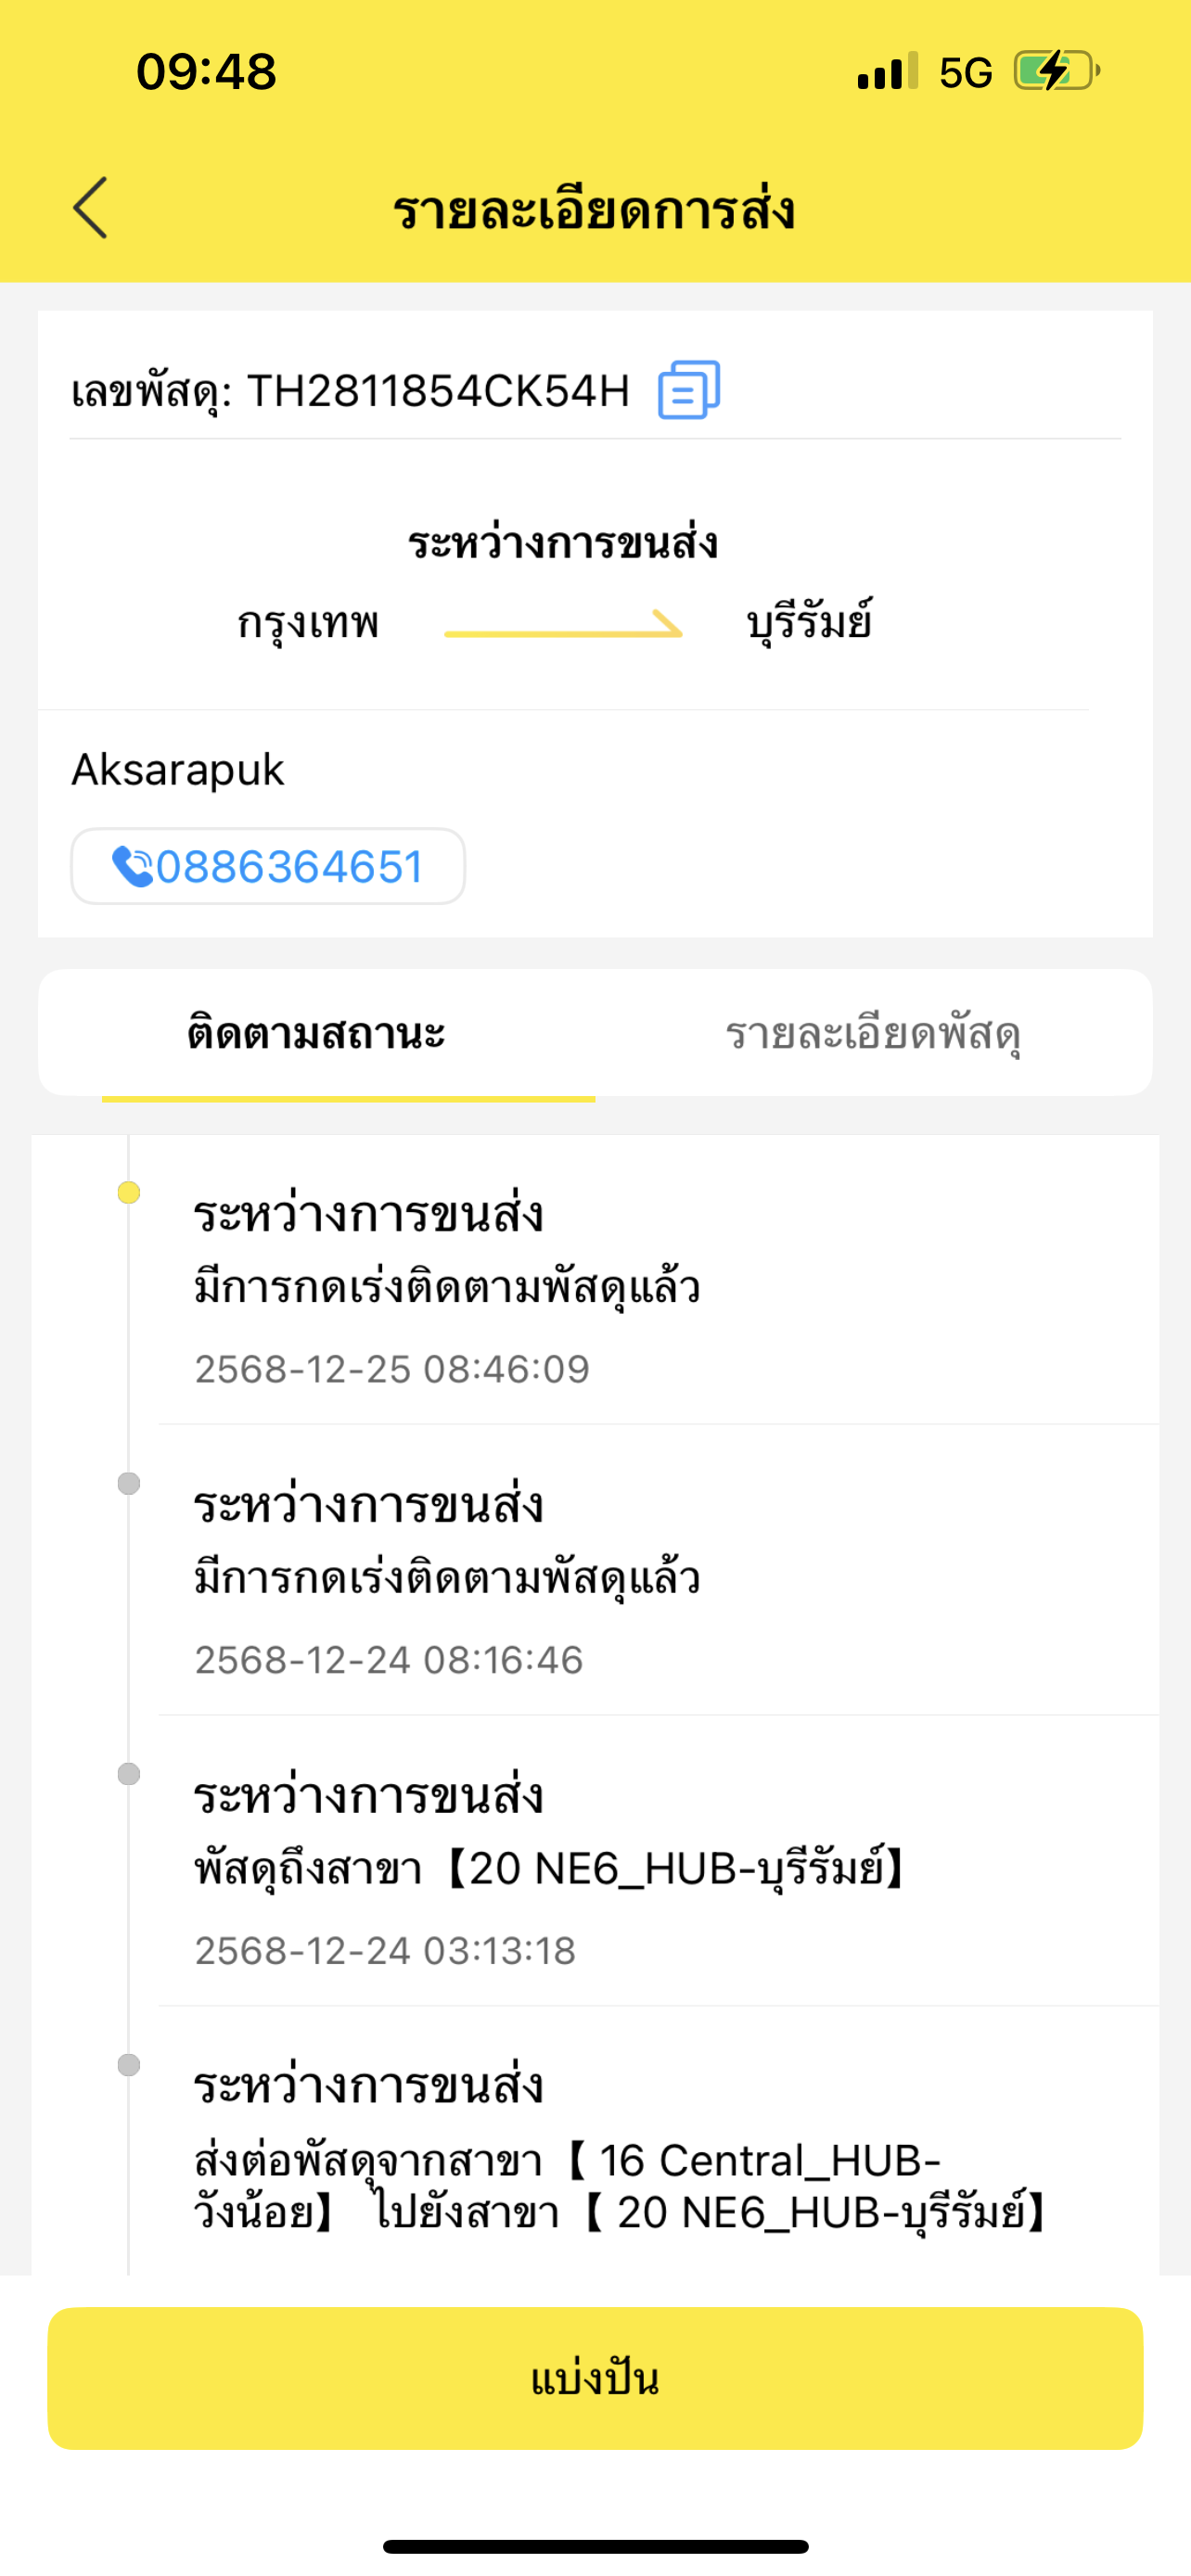
Task: Select yellow latest-status timeline dot
Action: (x=129, y=1193)
